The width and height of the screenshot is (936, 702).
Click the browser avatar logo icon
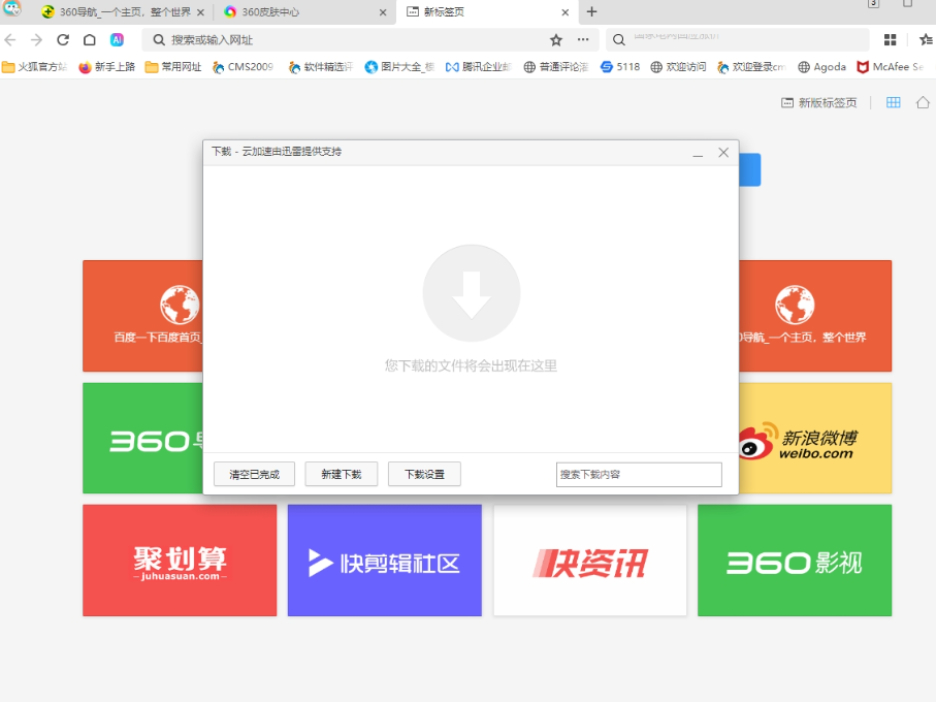tap(12, 8)
